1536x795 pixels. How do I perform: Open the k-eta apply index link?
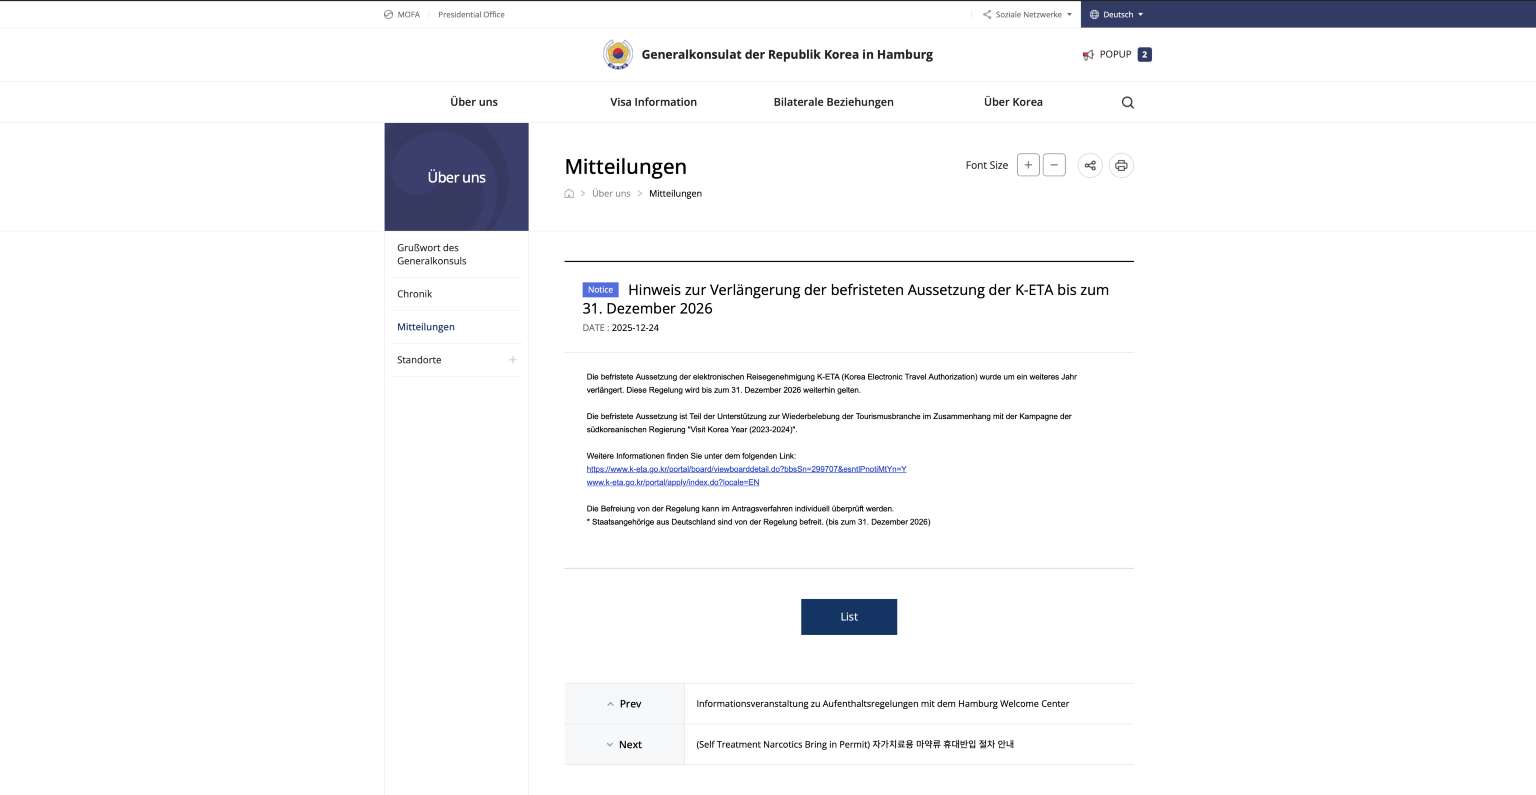pyautogui.click(x=672, y=482)
